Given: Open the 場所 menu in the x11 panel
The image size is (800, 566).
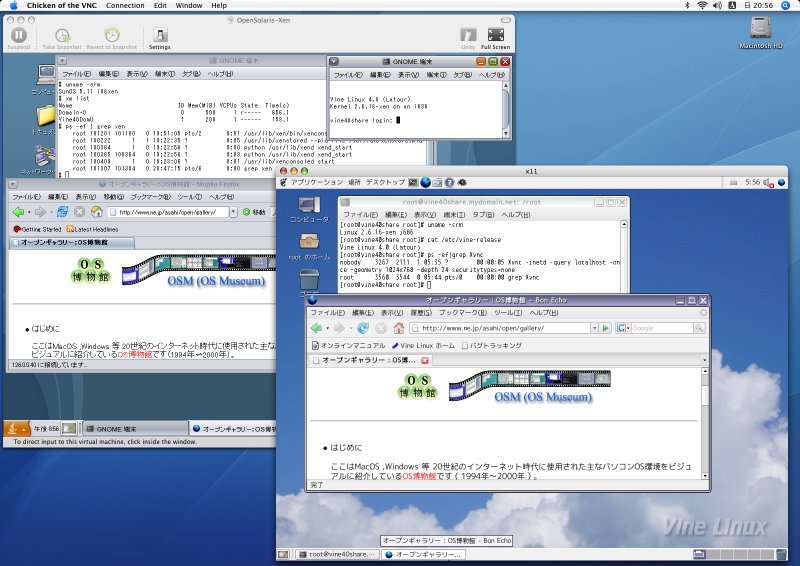Looking at the screenshot, I should point(354,182).
